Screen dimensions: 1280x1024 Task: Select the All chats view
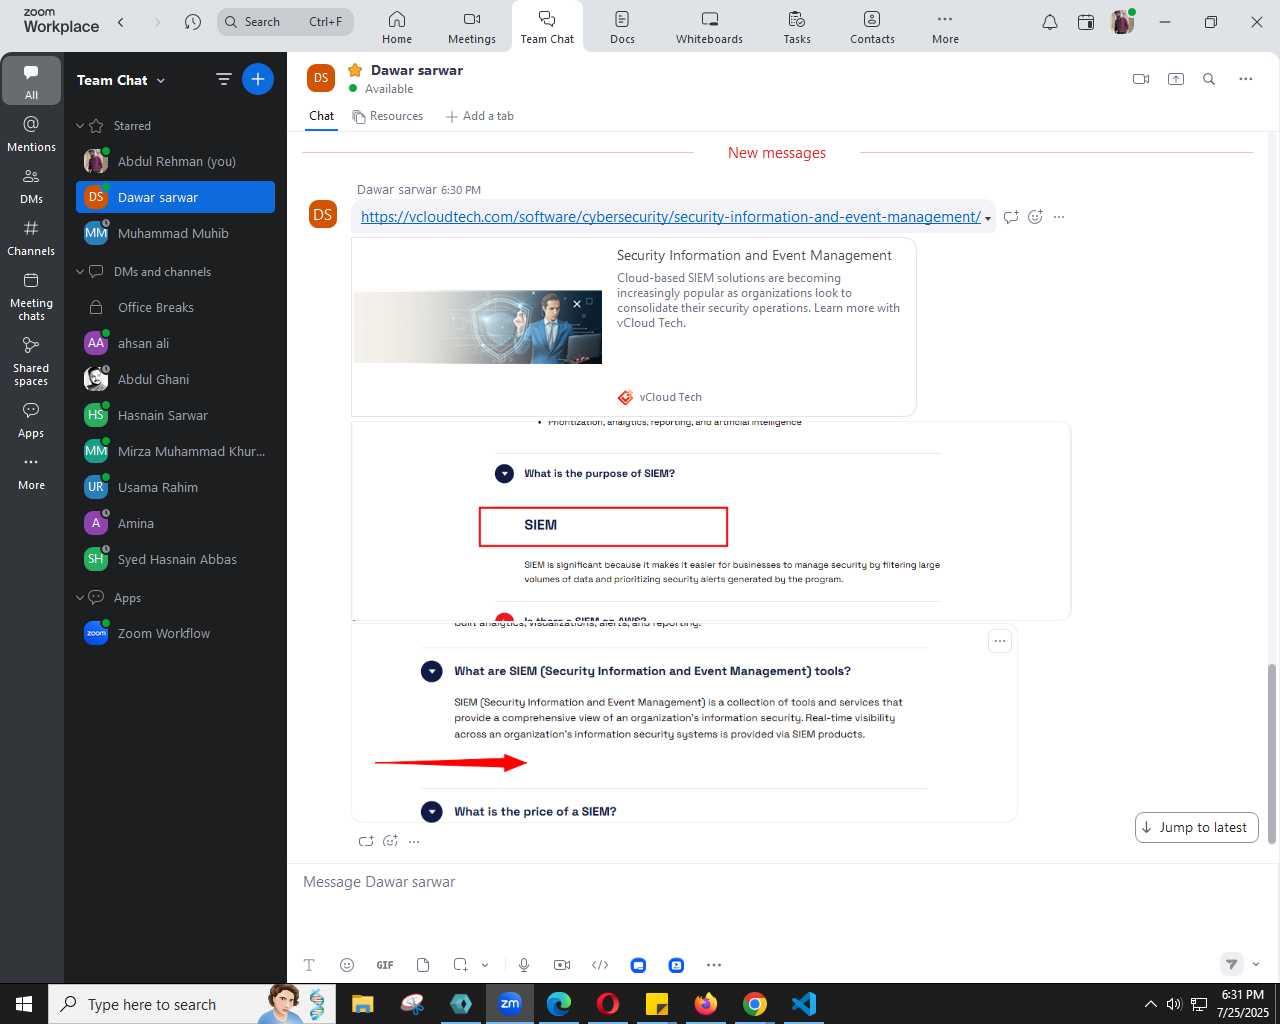[32, 81]
